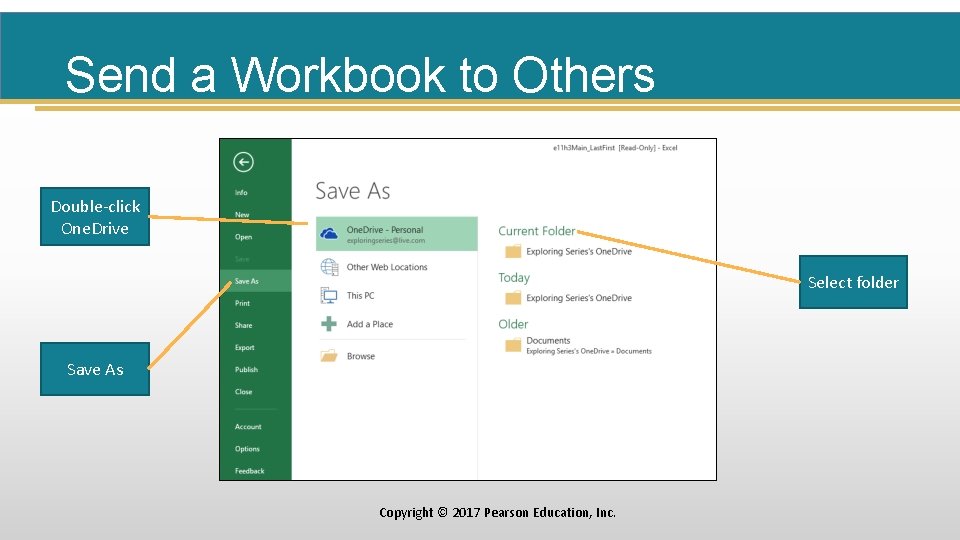960x540 pixels.
Task: Click the Documents folder icon under Older
Action: click(x=513, y=345)
